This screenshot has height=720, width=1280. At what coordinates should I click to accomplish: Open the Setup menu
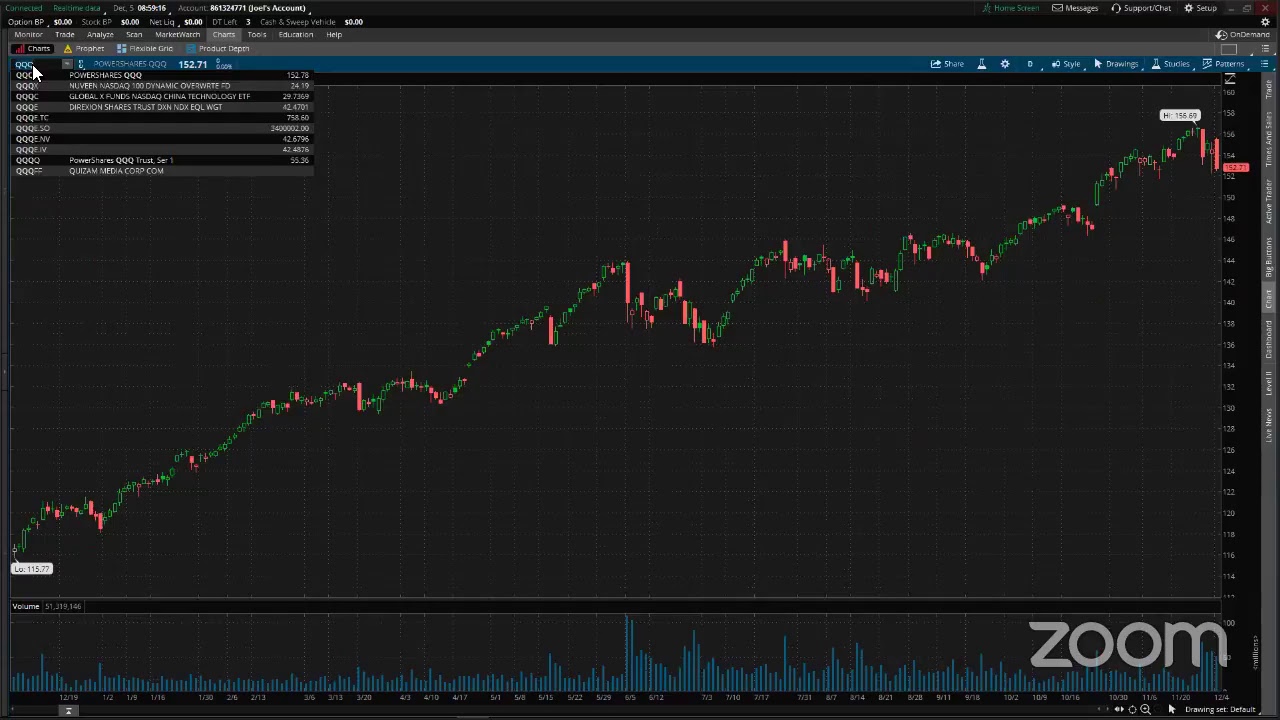pyautogui.click(x=1200, y=8)
